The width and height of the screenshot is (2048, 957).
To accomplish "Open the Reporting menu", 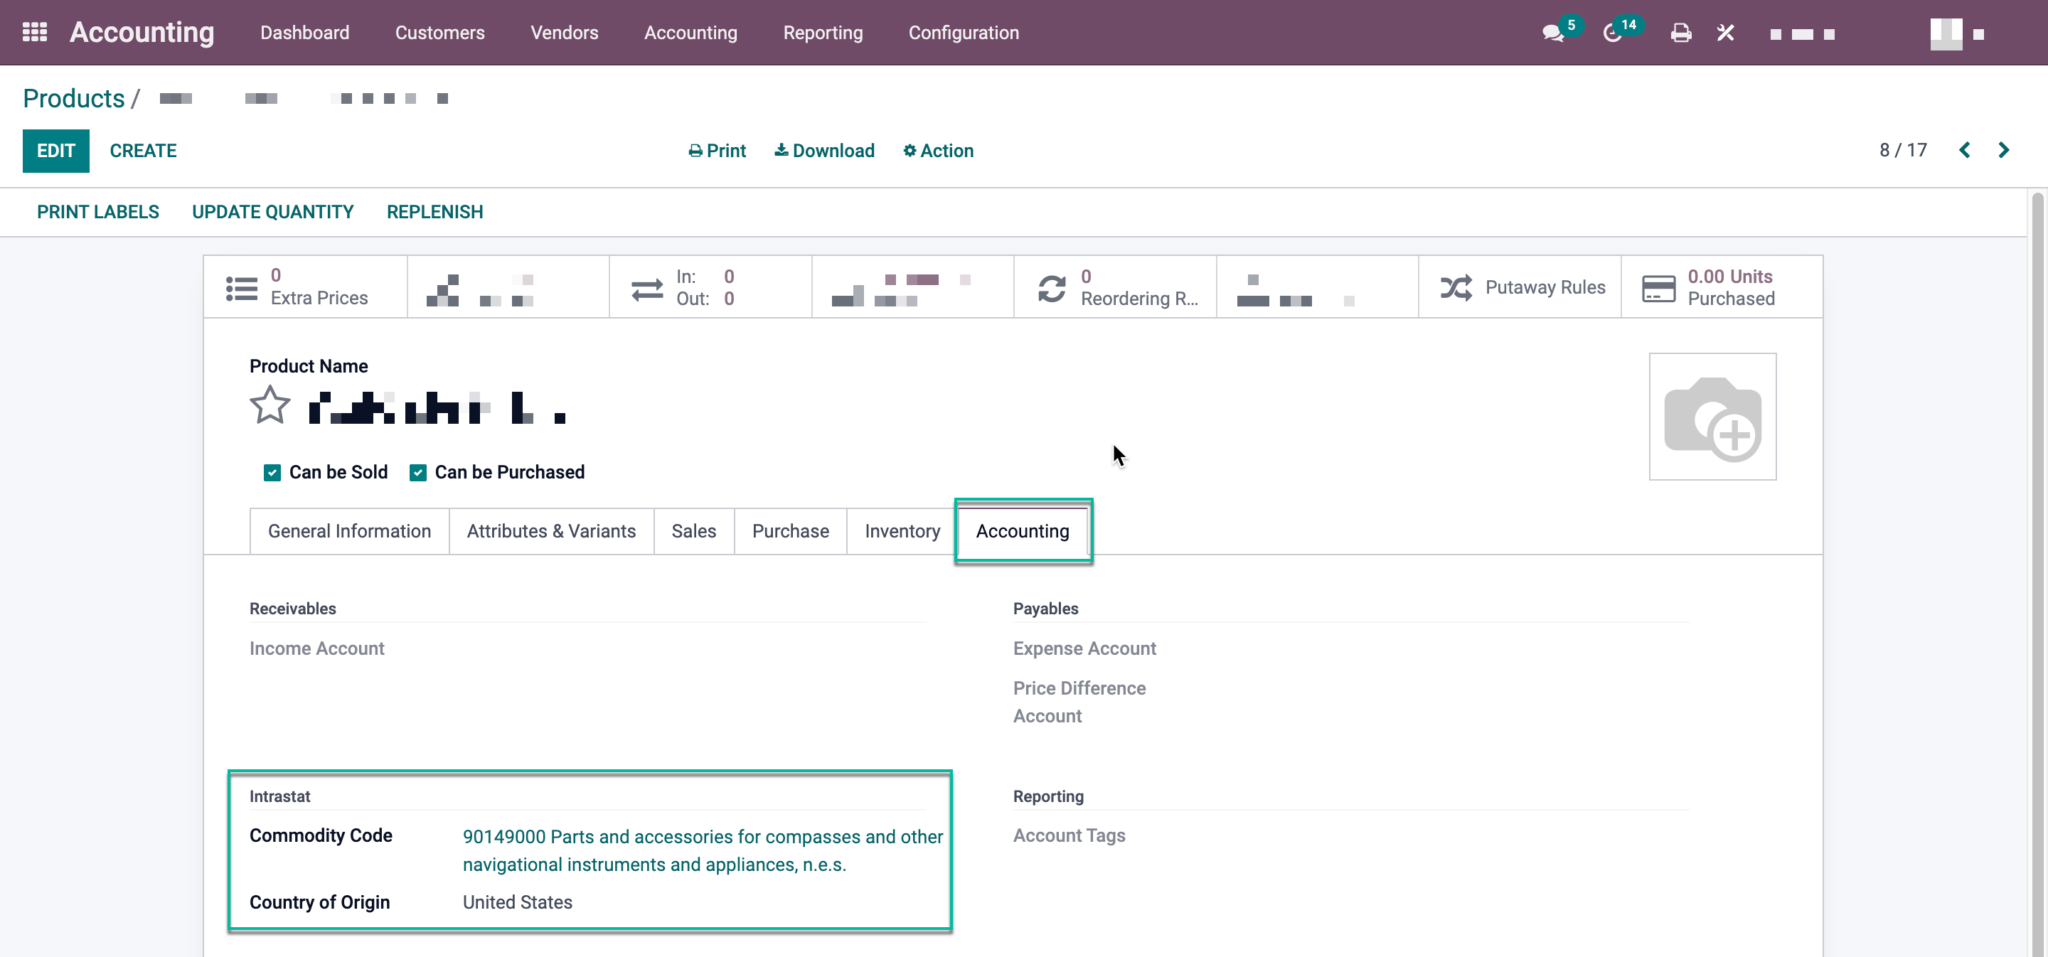I will [x=822, y=32].
